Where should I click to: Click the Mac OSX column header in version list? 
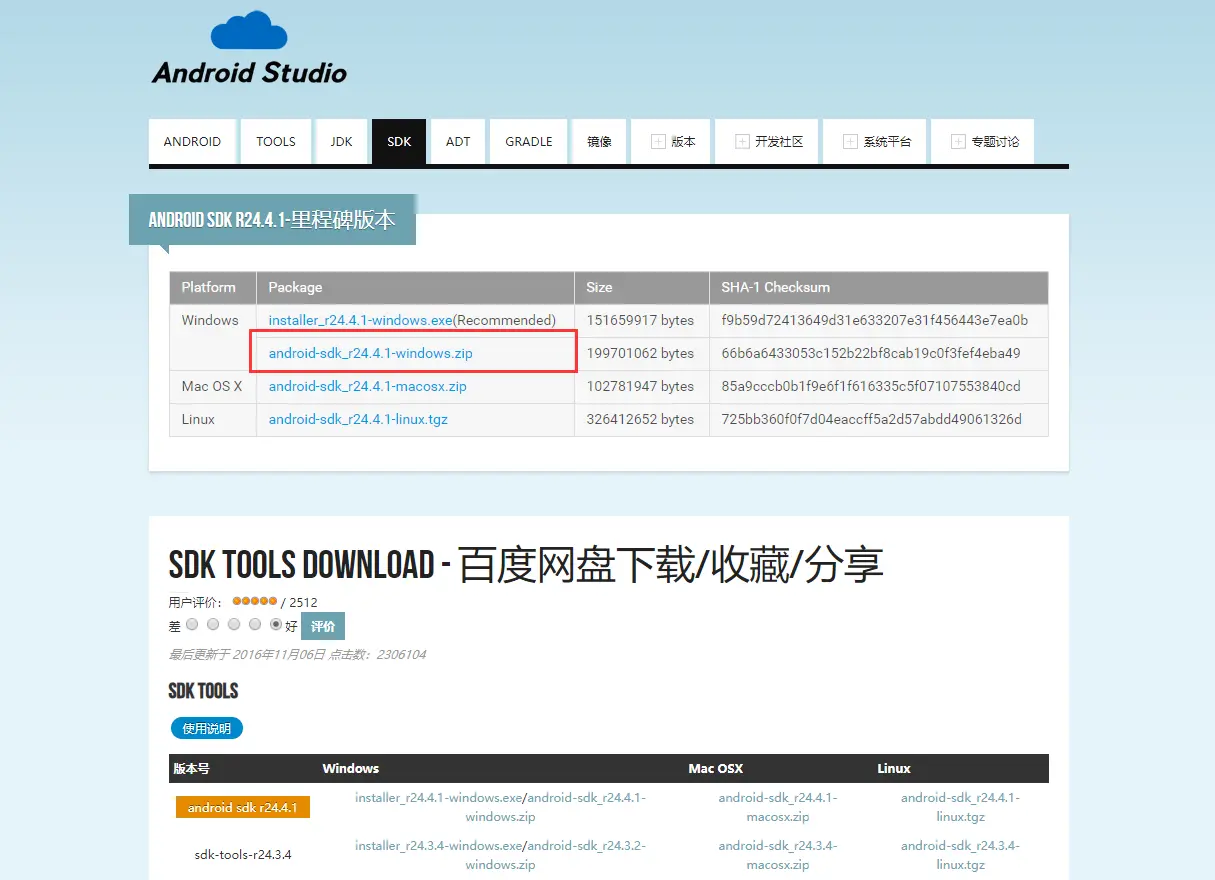[x=716, y=769]
